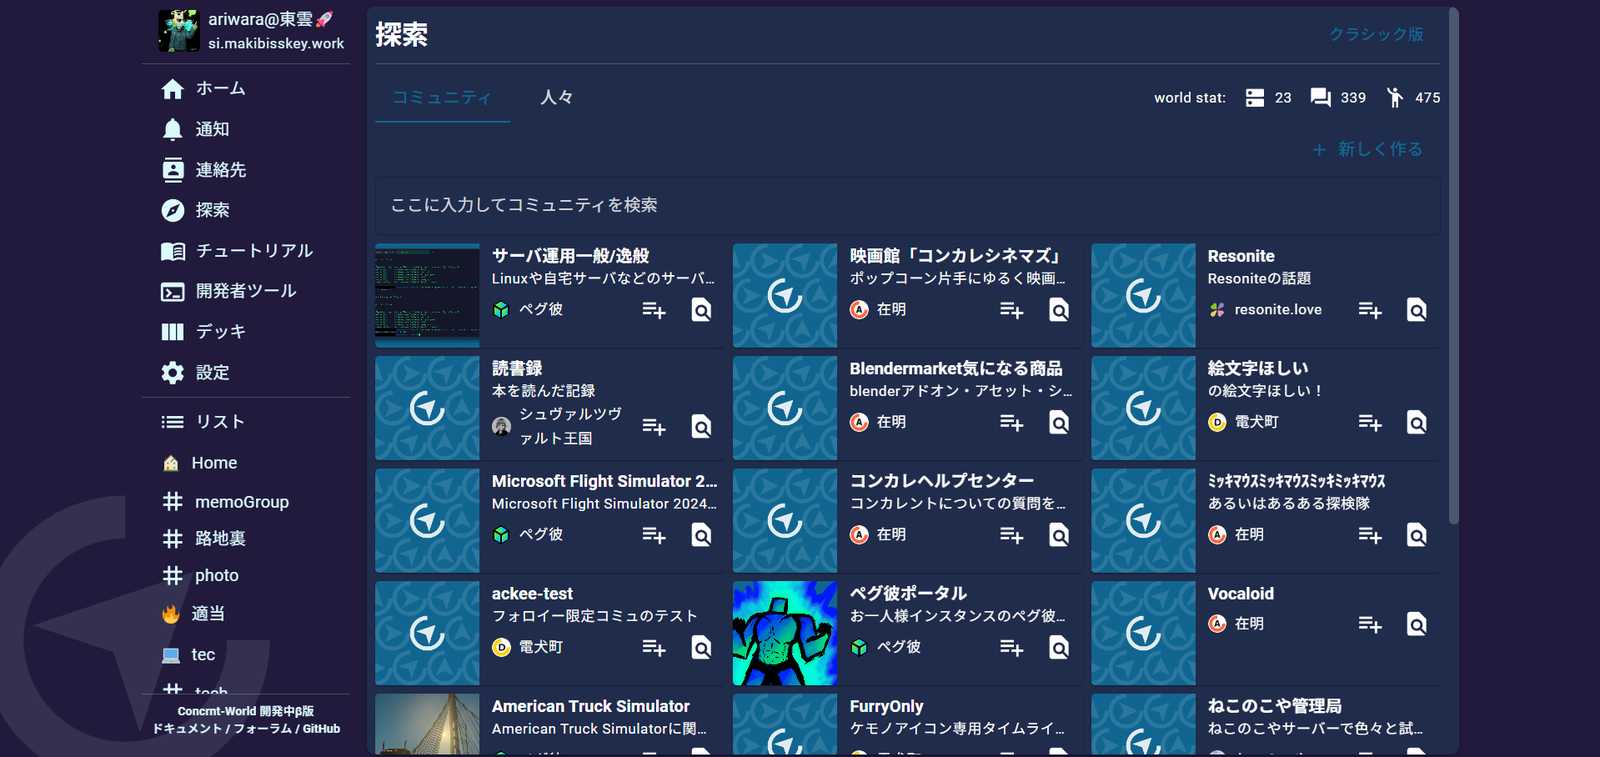
Task: Add サーバ運用一般/逸般 to a list
Action: (654, 310)
